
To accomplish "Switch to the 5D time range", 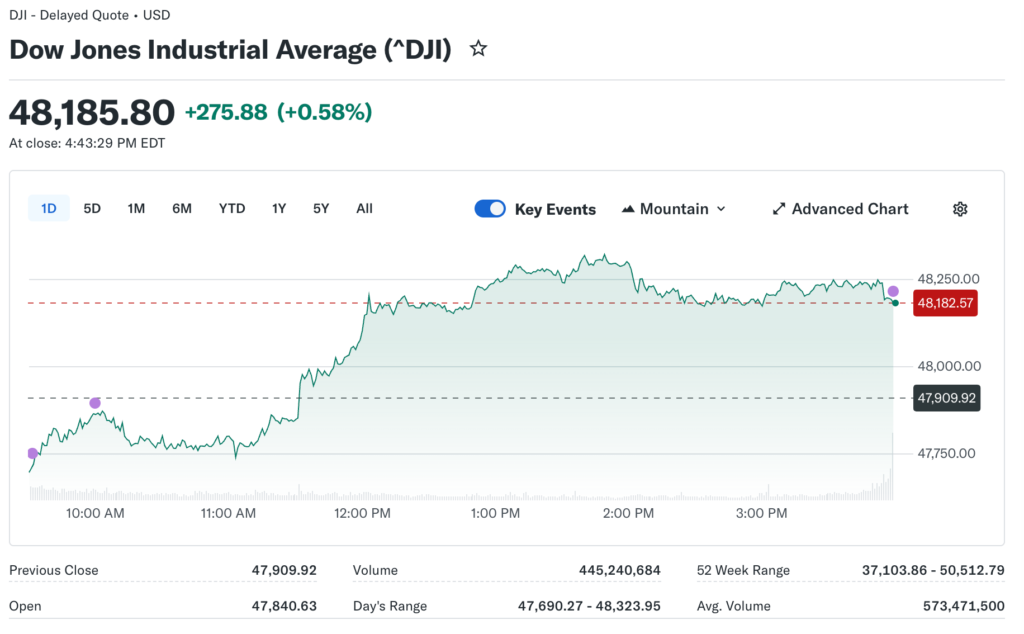I will 92,209.
